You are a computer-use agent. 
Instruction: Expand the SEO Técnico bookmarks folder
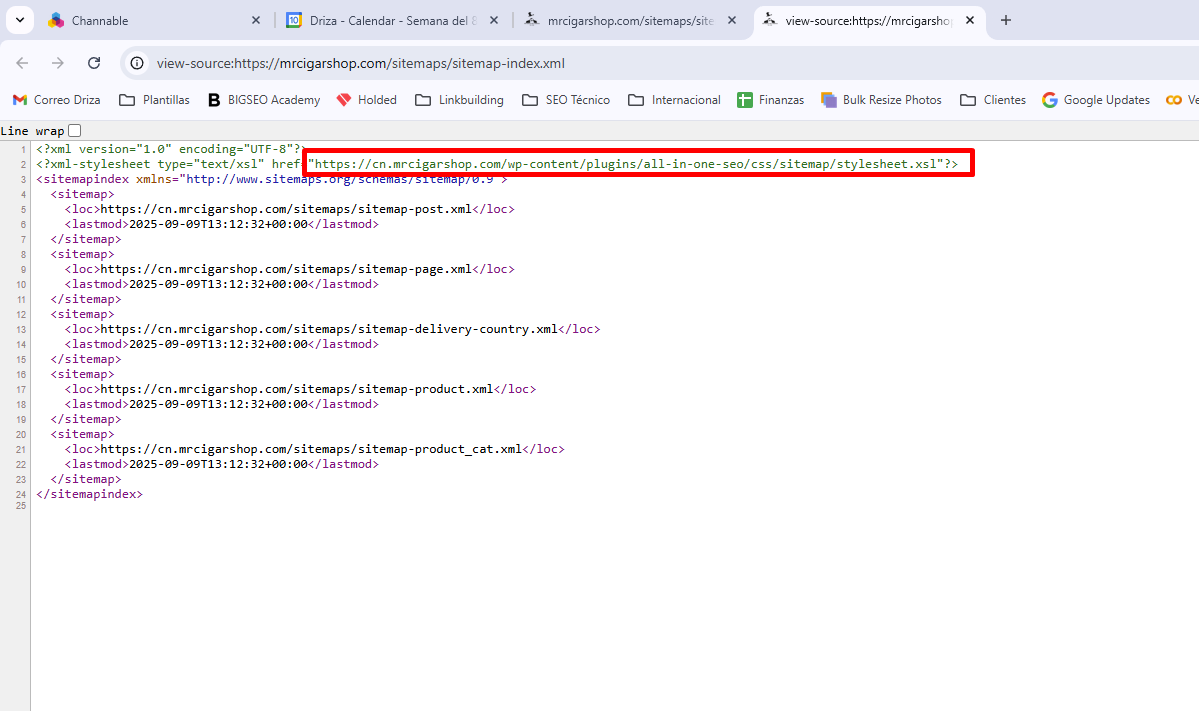click(x=566, y=100)
